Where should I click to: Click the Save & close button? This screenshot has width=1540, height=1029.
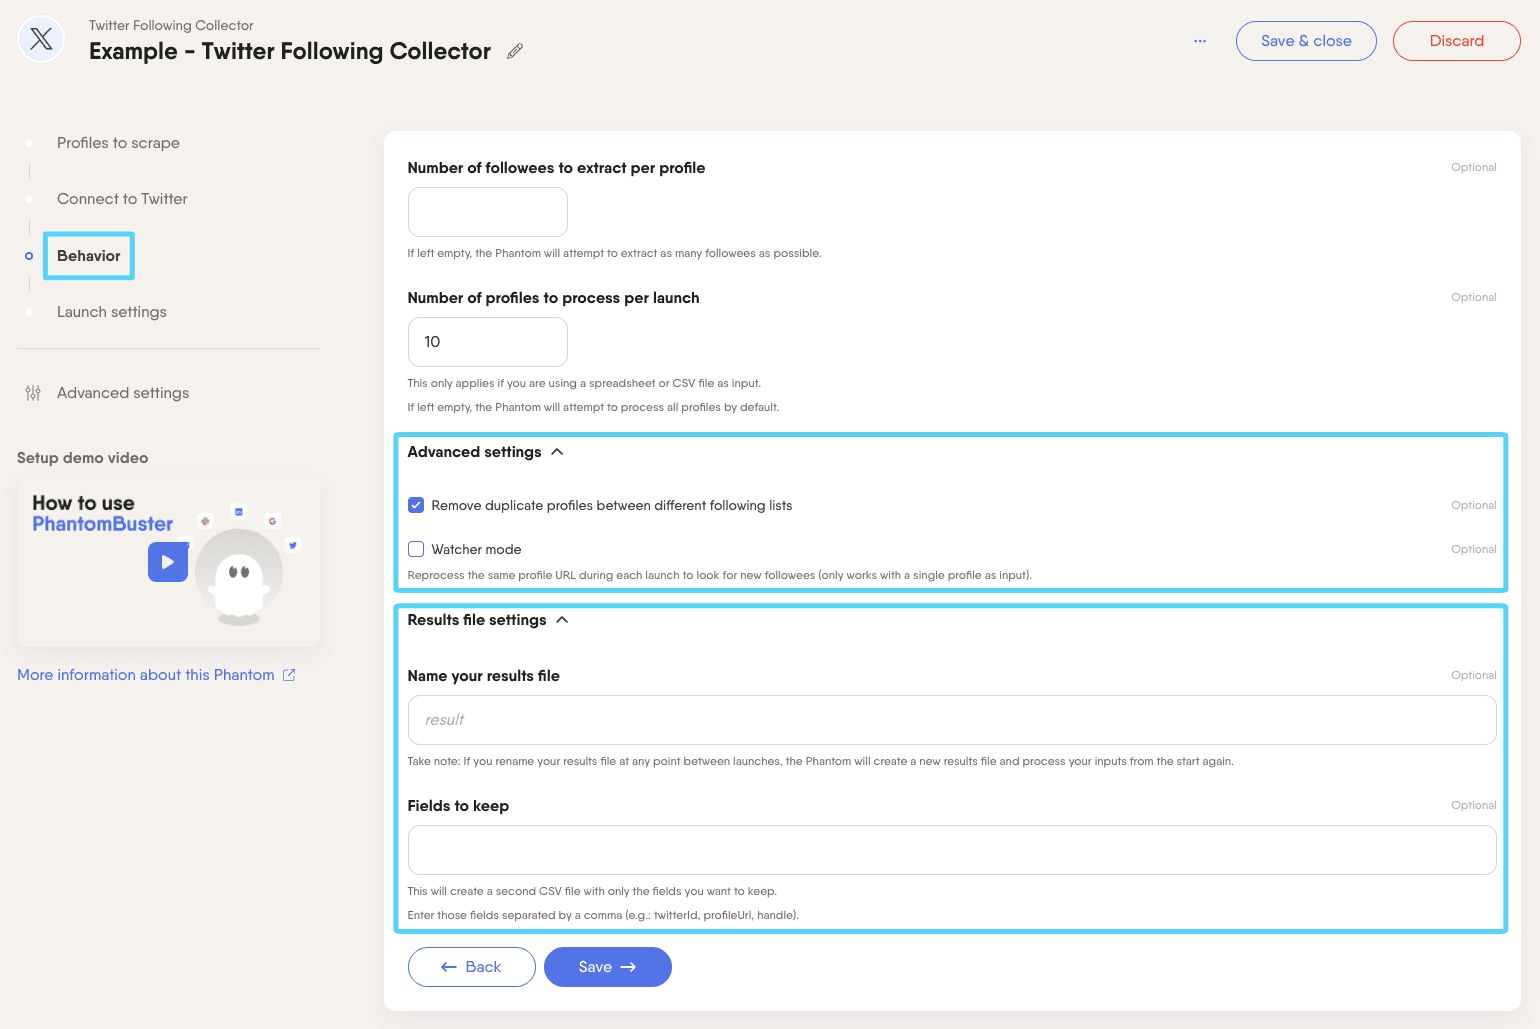coord(1306,41)
